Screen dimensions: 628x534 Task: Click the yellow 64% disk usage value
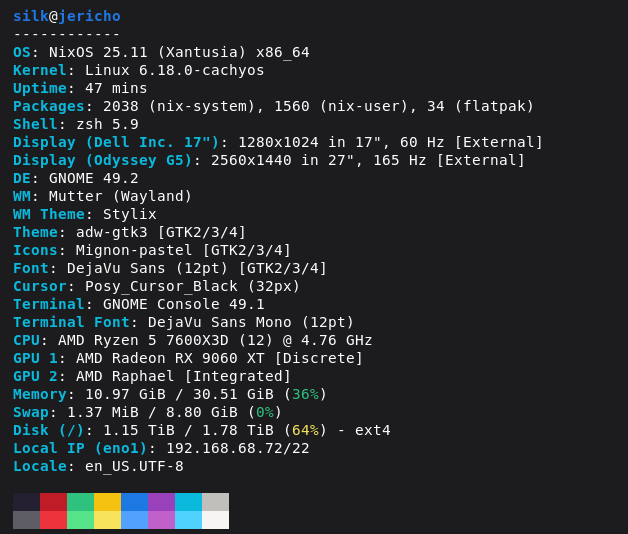(305, 430)
